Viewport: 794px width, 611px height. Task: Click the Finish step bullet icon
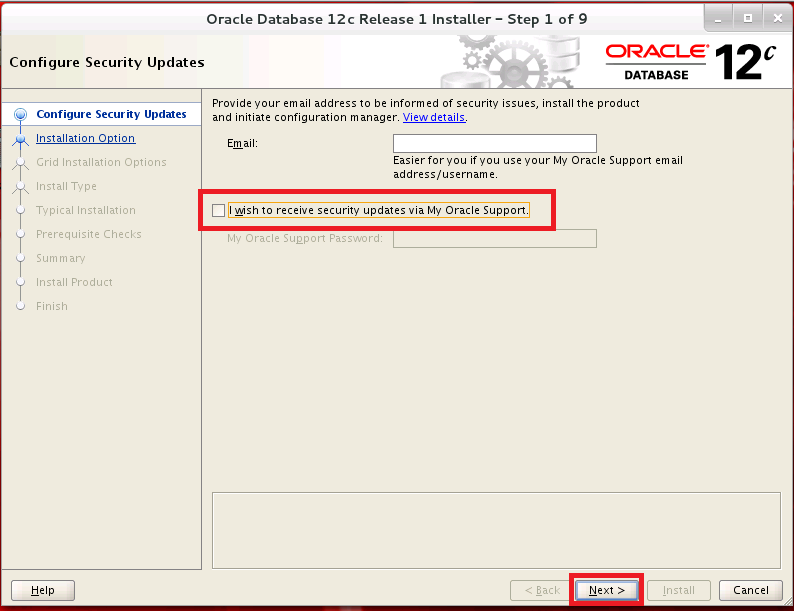click(20, 306)
